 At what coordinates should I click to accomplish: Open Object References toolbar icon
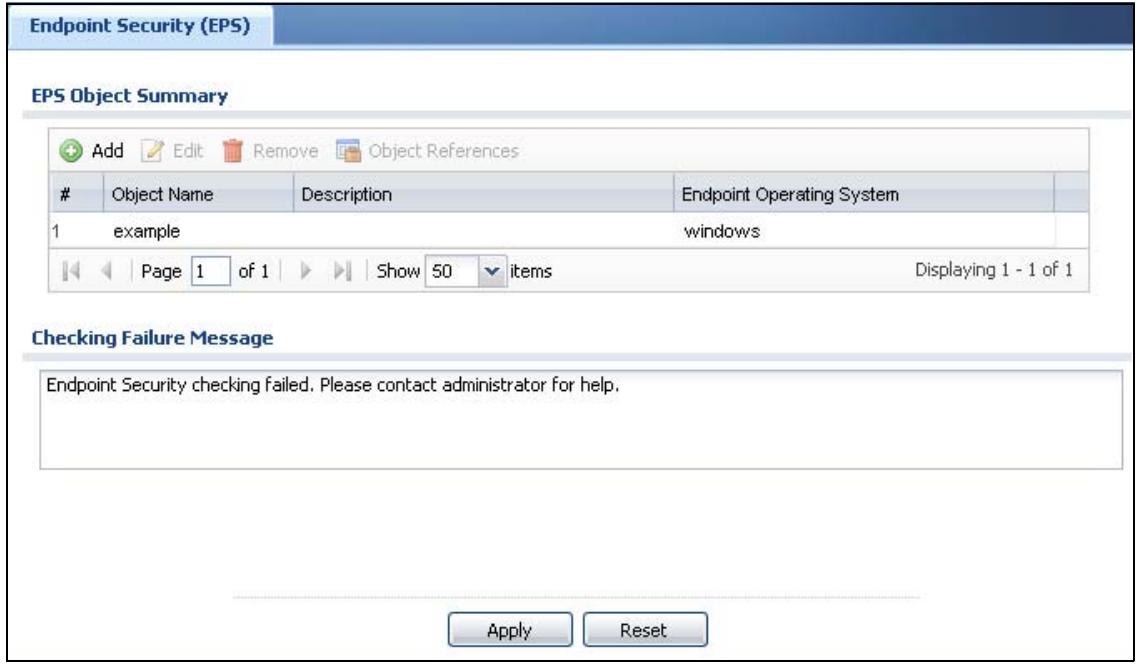point(348,151)
